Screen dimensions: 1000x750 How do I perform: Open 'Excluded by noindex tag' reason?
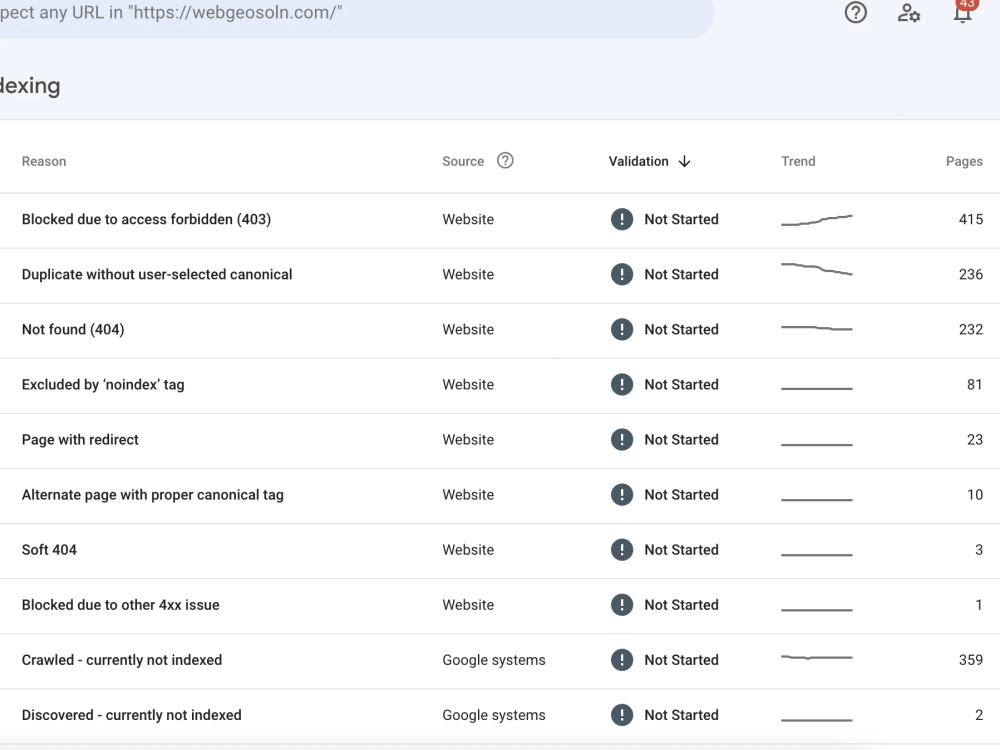click(103, 385)
